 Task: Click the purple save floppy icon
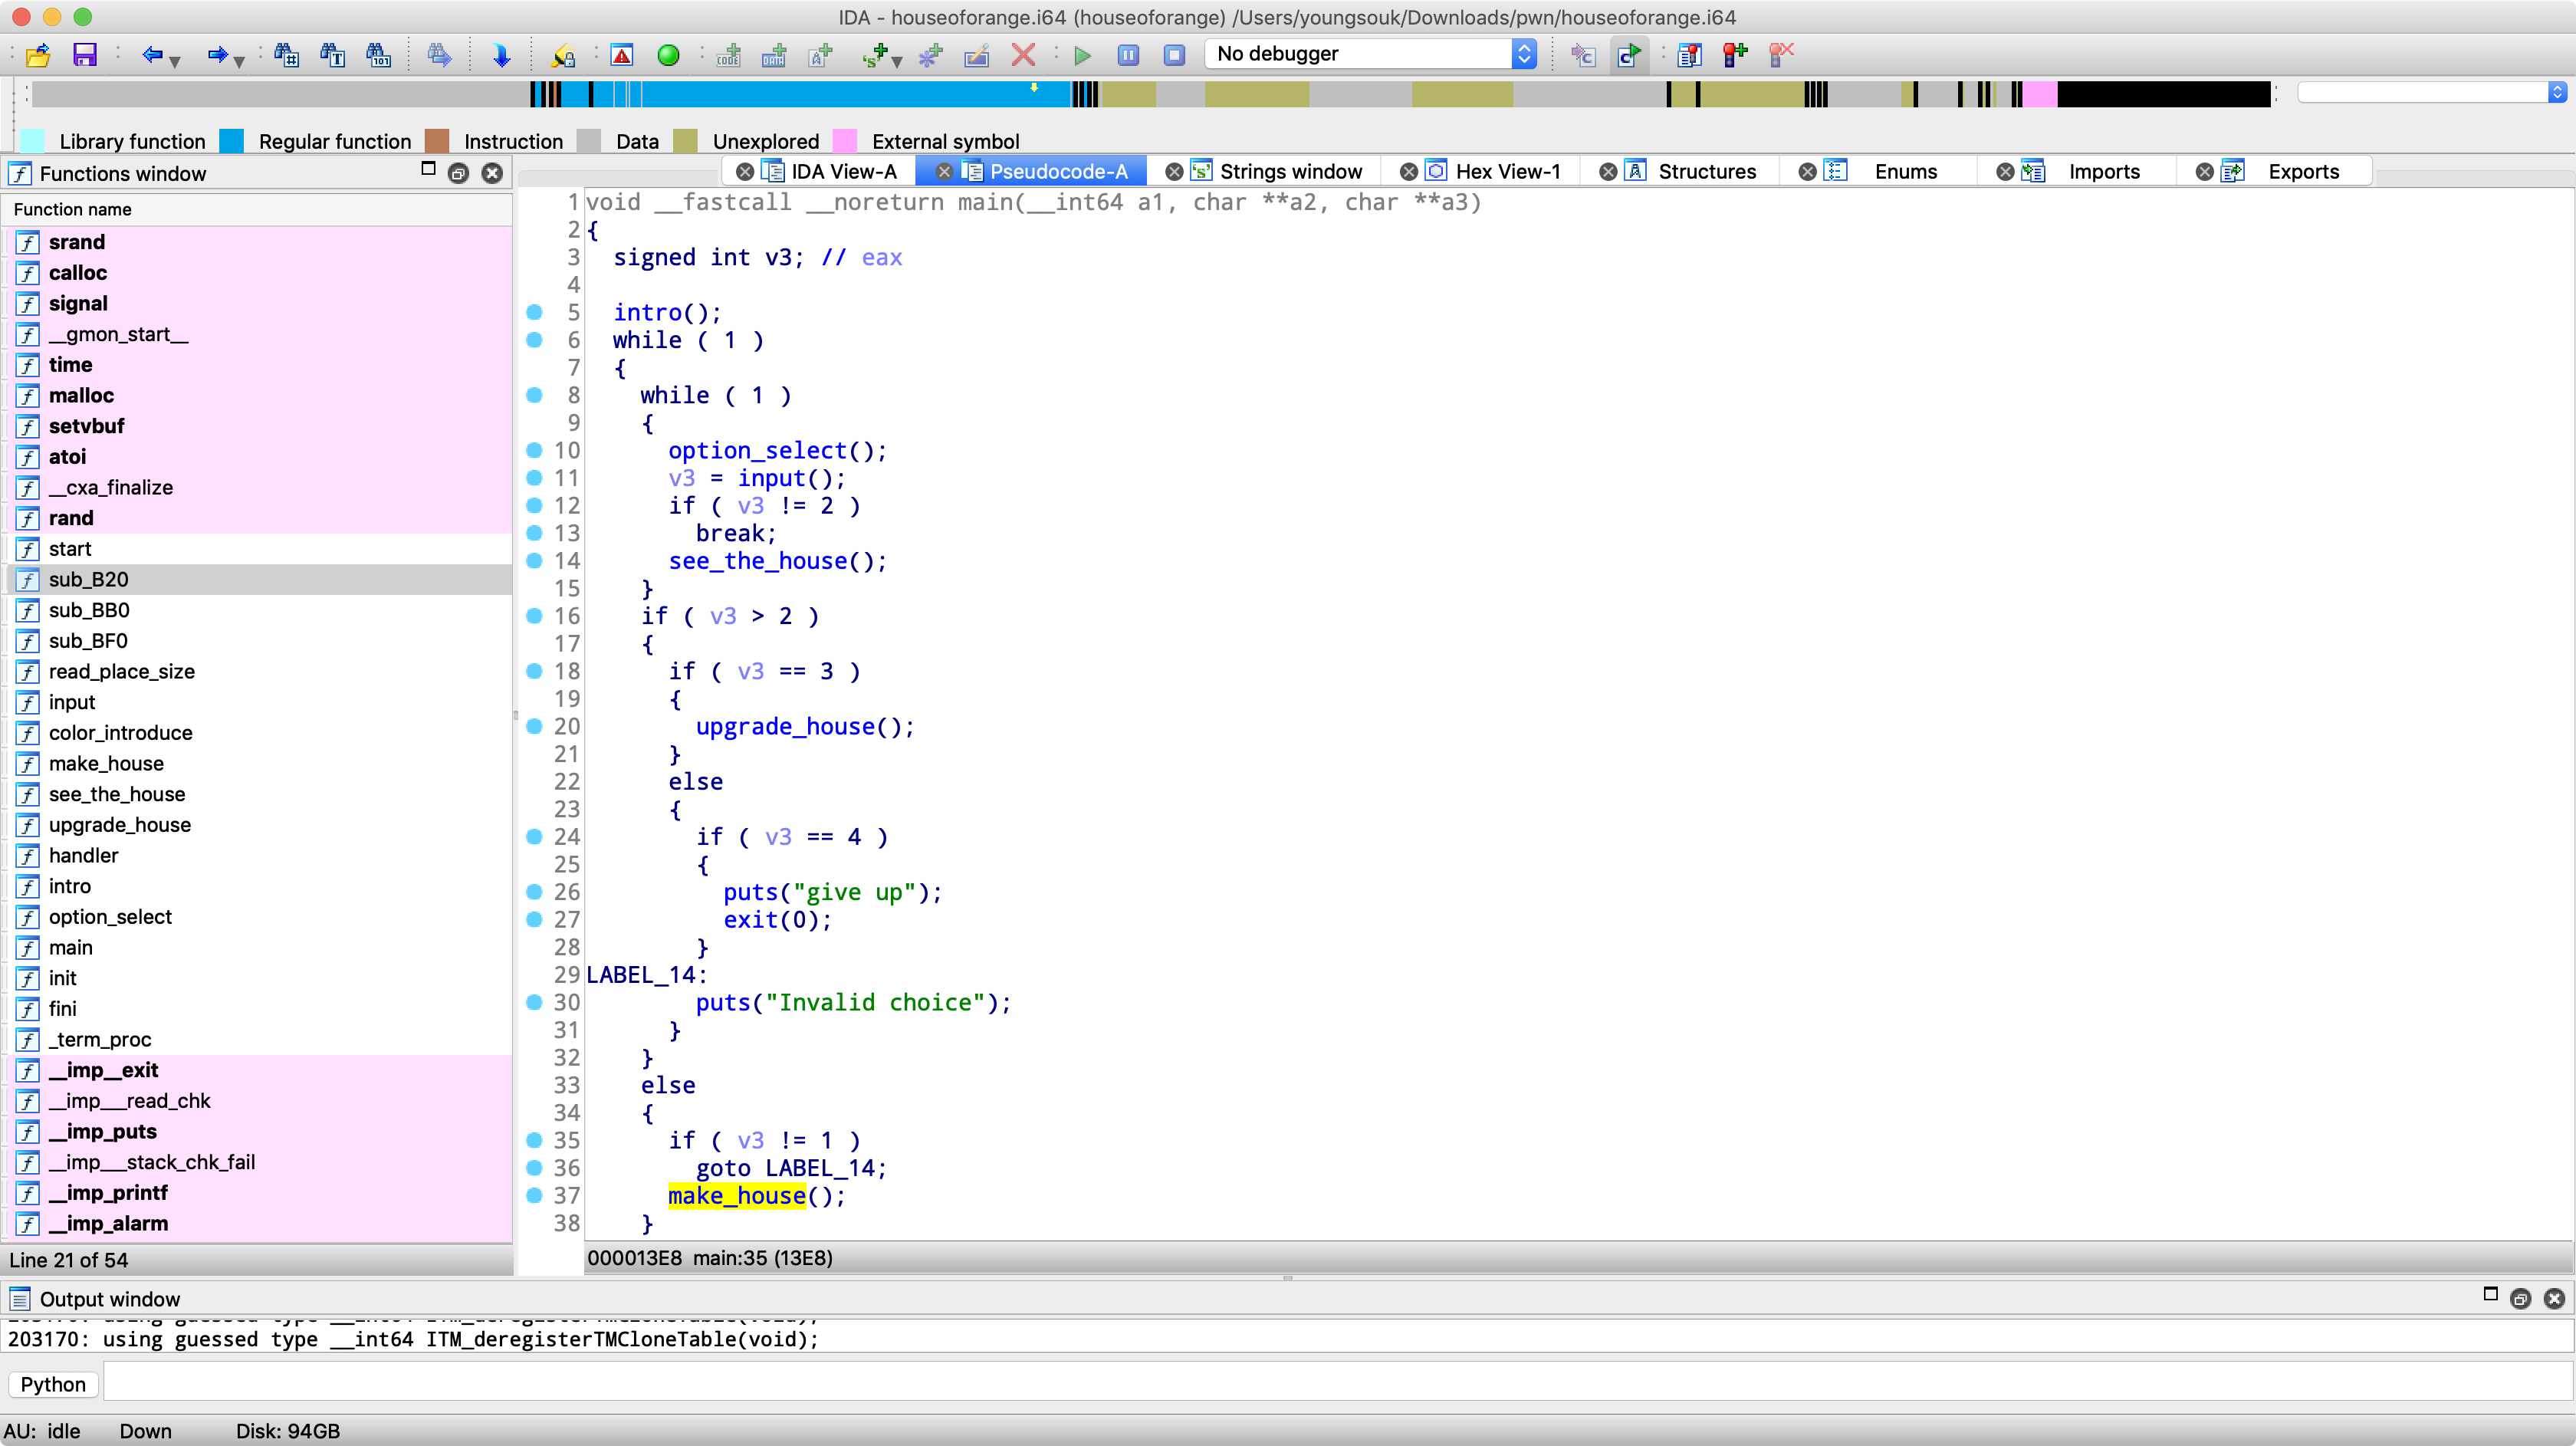(x=85, y=55)
